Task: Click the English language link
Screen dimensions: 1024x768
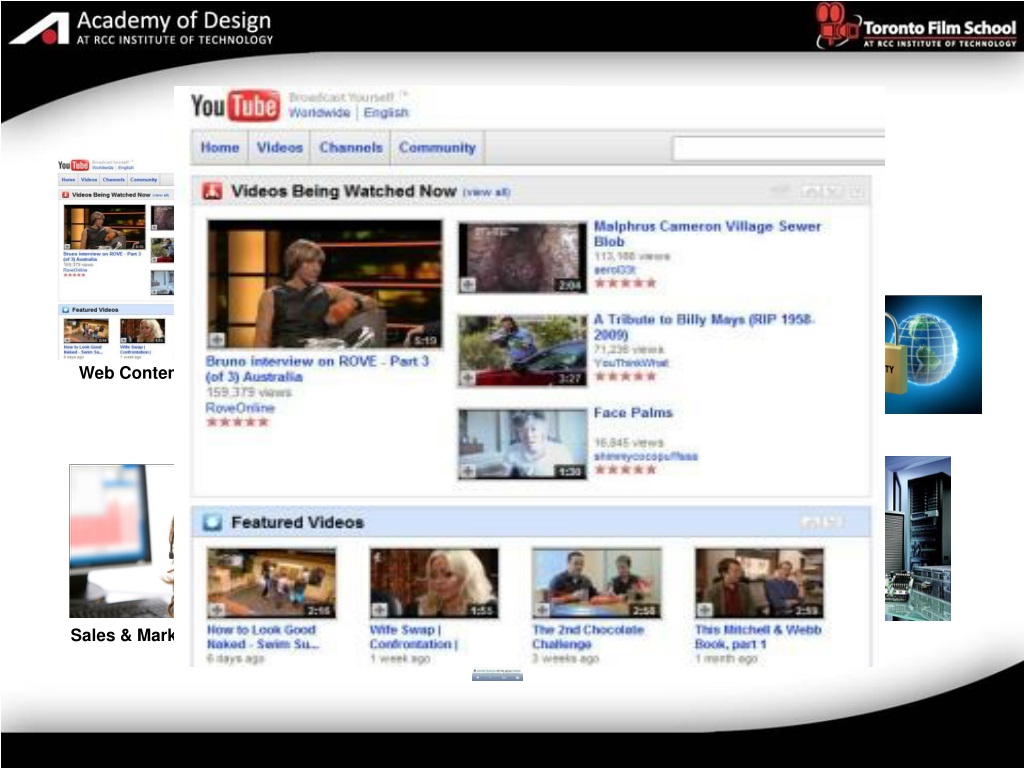Action: (x=385, y=113)
